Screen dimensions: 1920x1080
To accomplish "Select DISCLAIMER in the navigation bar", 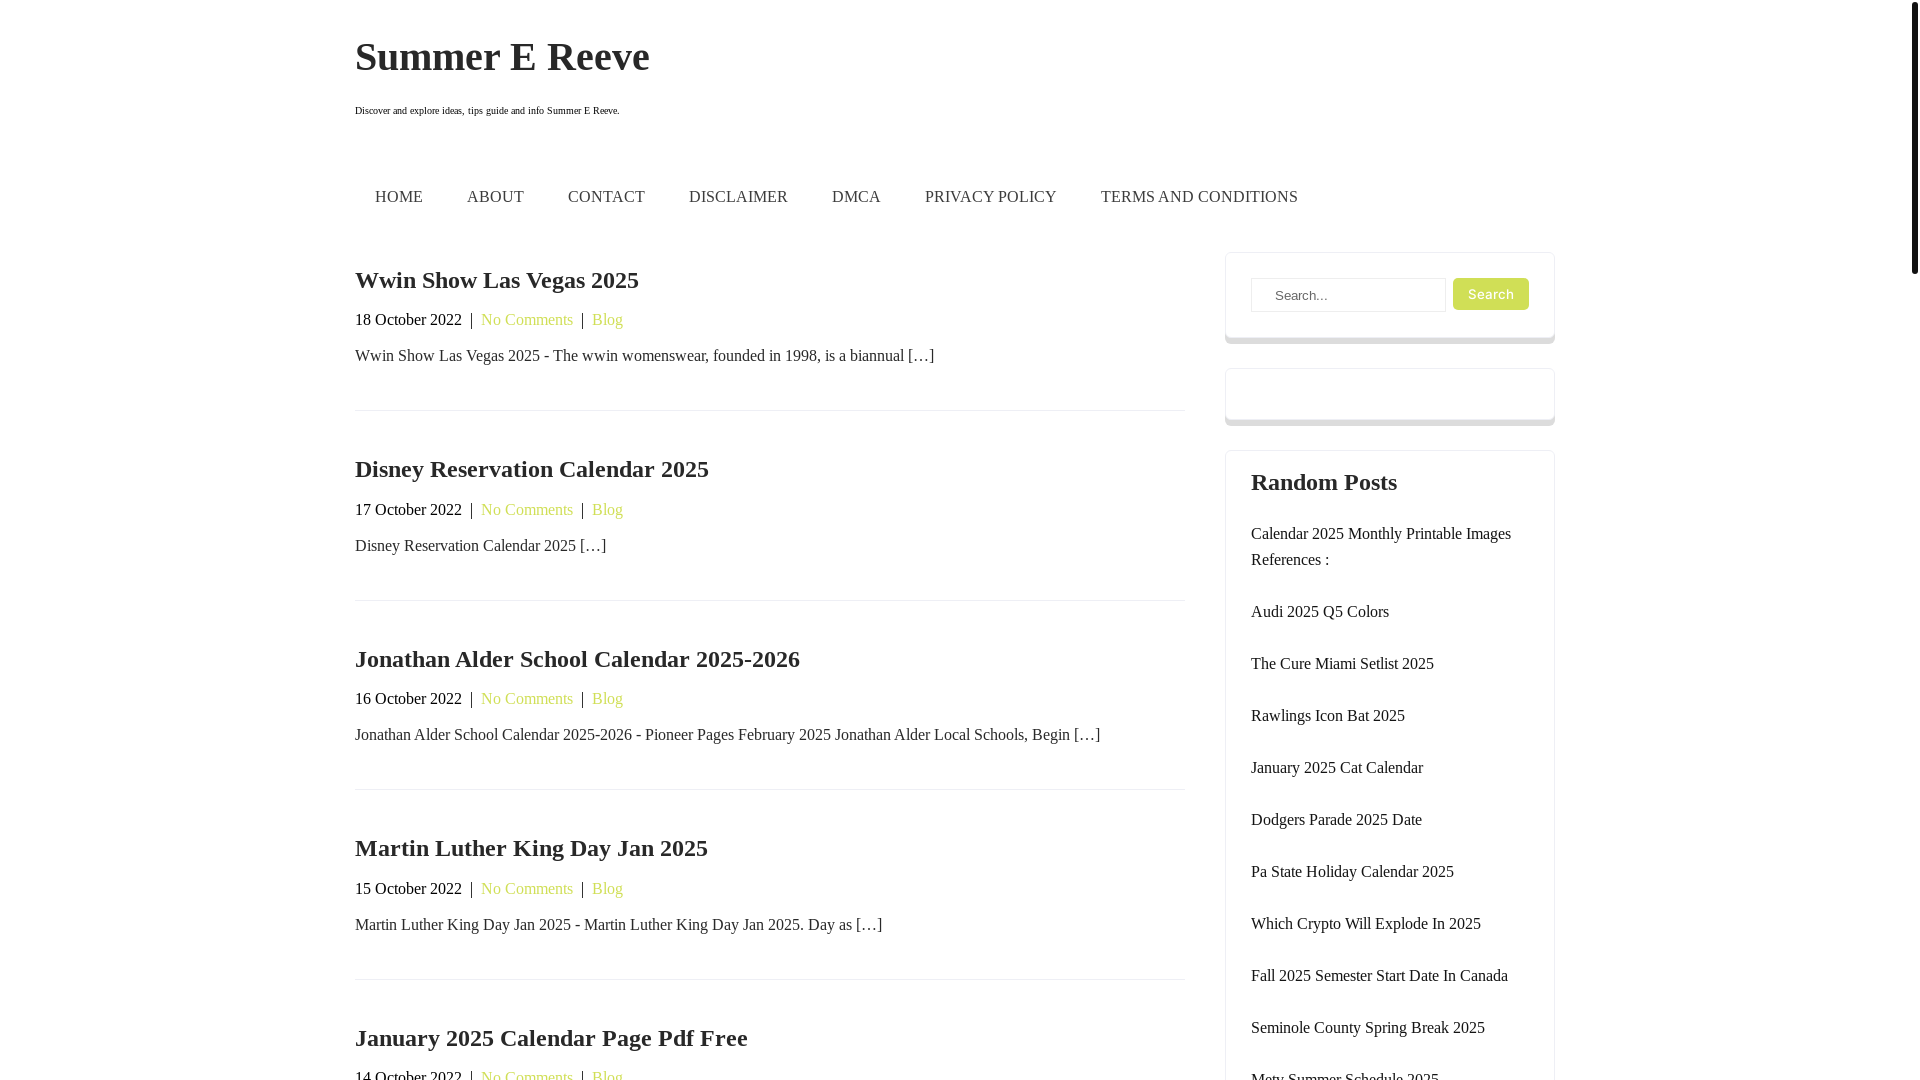I will pos(738,197).
